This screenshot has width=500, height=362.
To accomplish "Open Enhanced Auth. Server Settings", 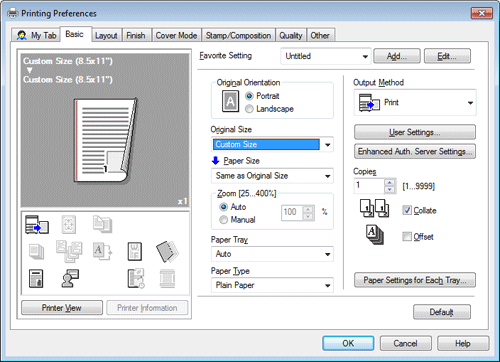I will [415, 151].
